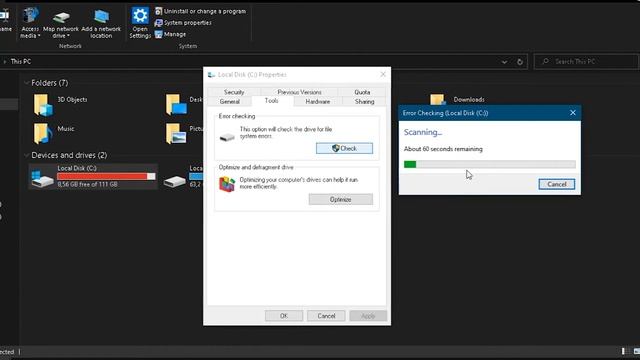Viewport: 640px width, 360px height.
Task: Select the Tools tab
Action: [x=271, y=101]
